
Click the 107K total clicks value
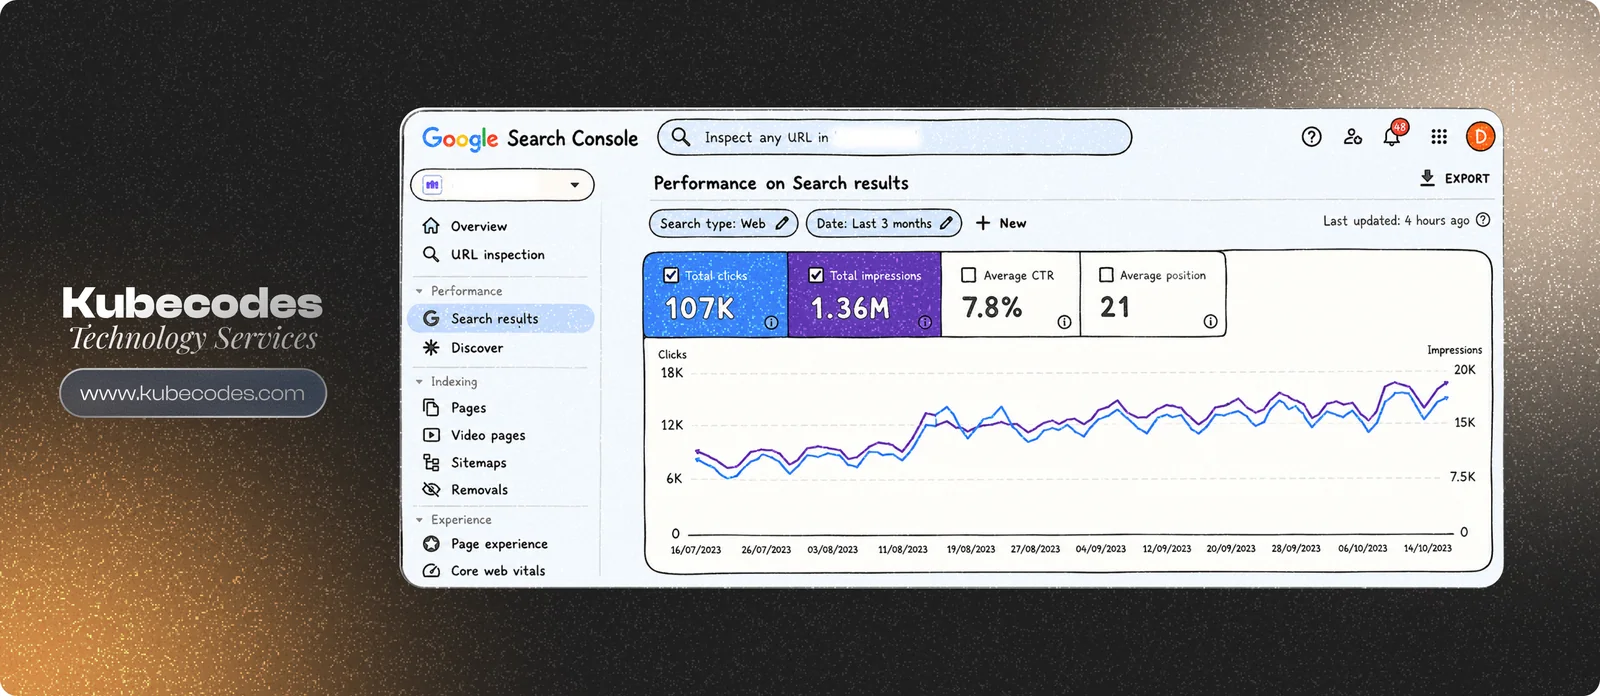700,309
